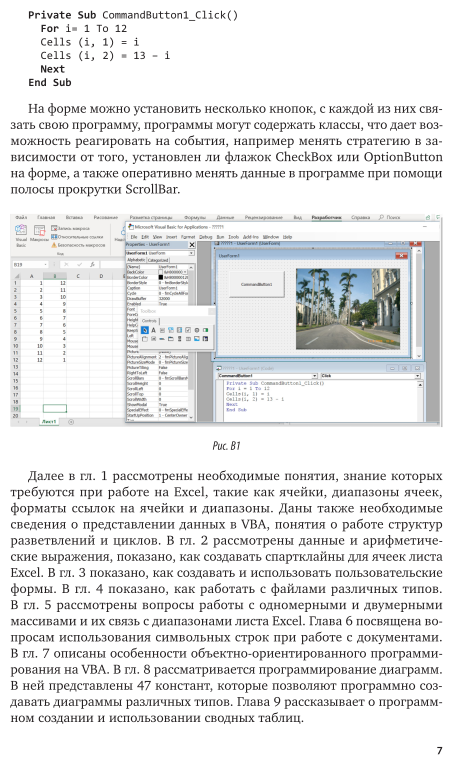The image size is (453, 765).
Task: Click the 'Private Sub CommandButton1_Click()' code line
Action: click(275, 383)
